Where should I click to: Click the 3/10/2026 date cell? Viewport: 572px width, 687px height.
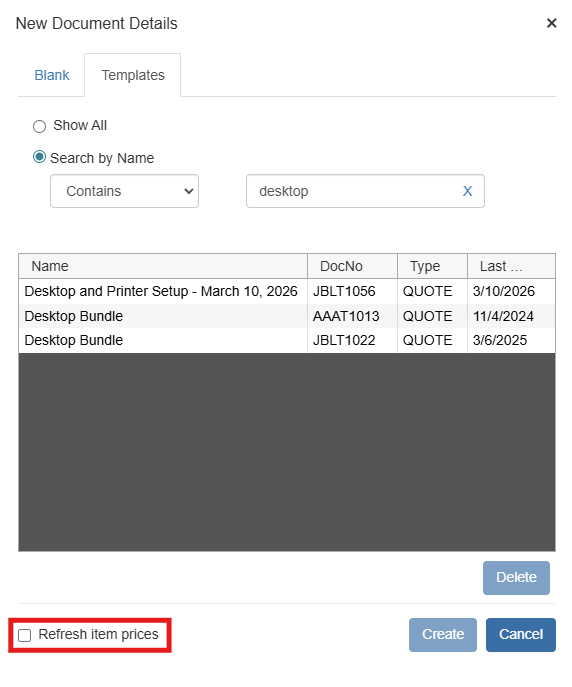click(511, 291)
